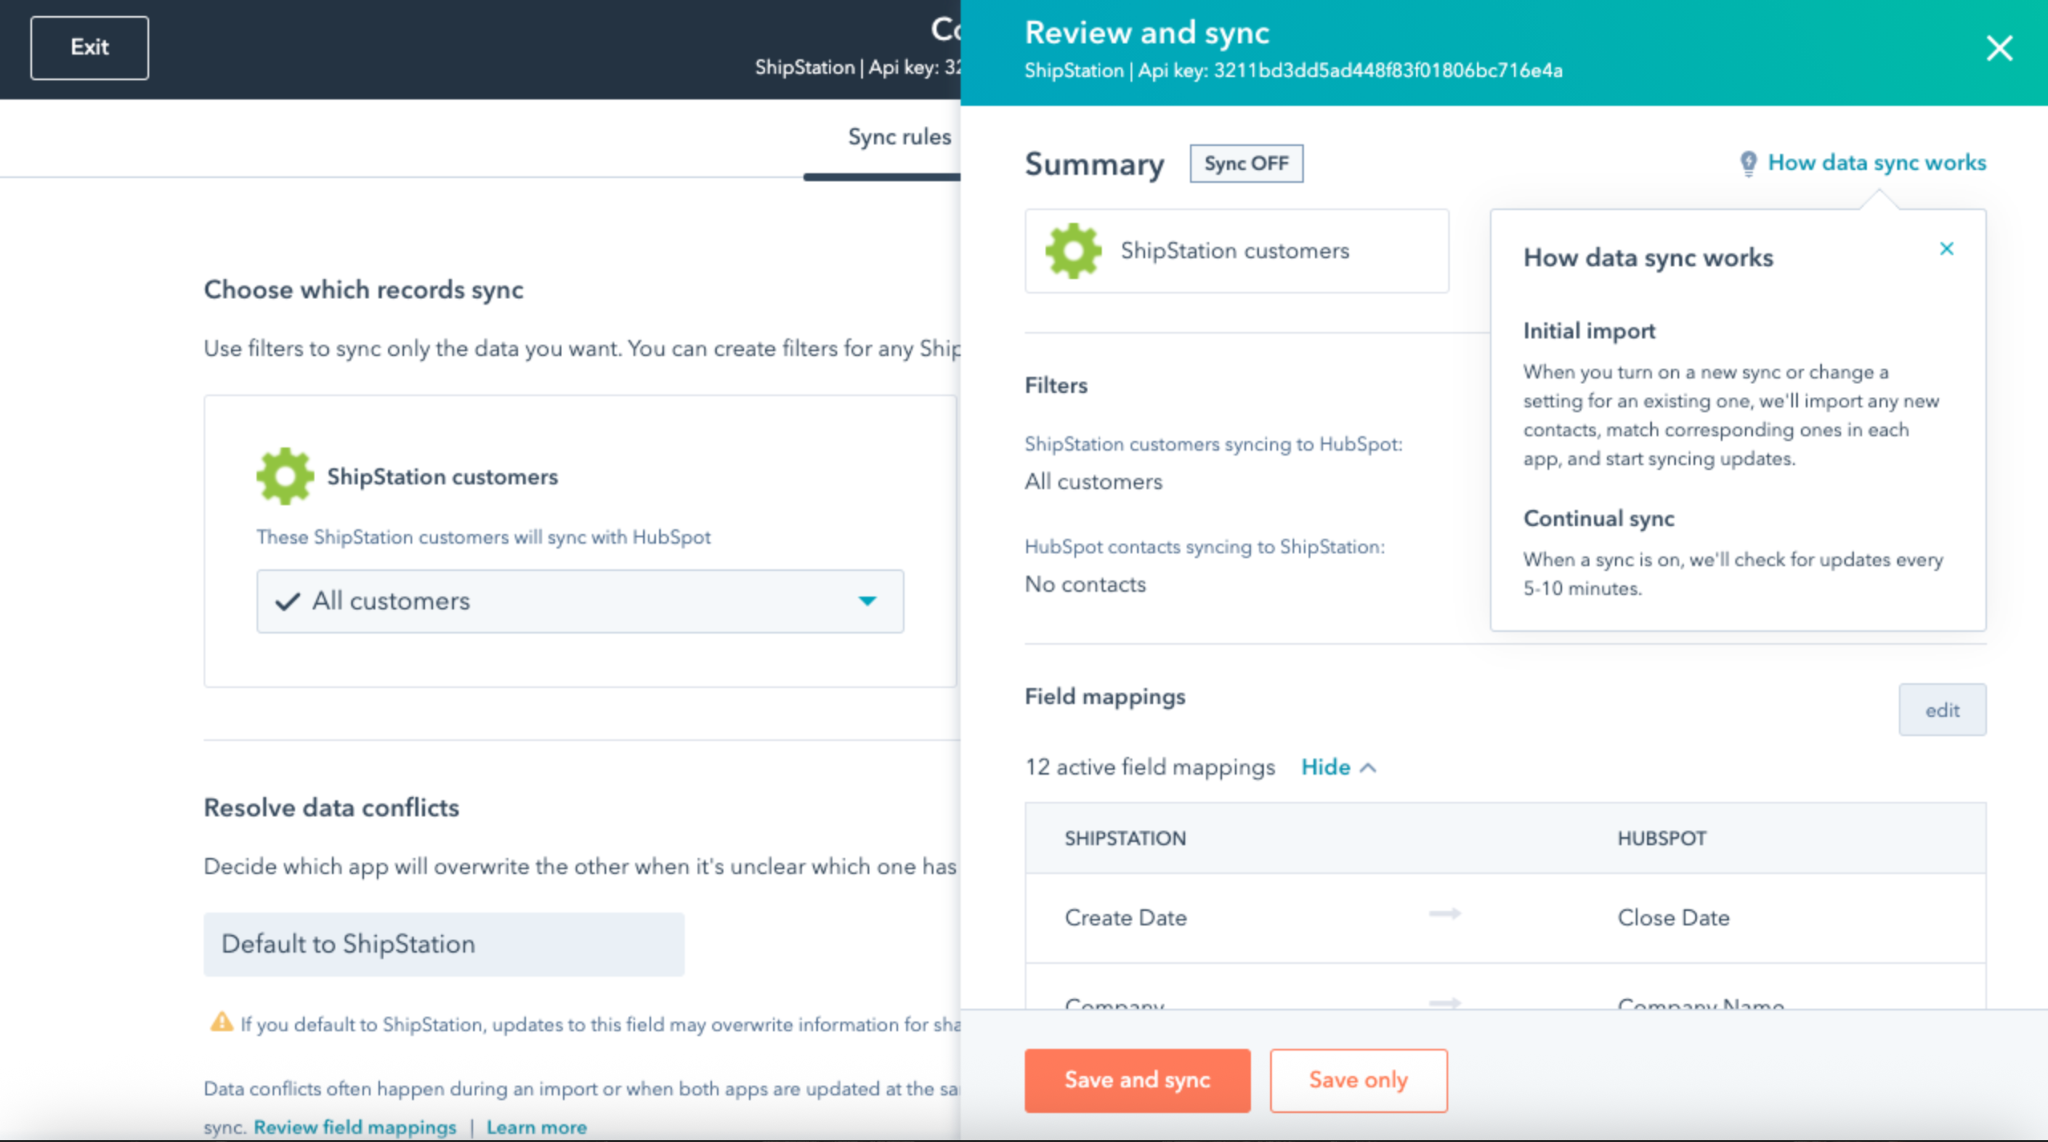Click the dropdown caret arrow in All customers
2048x1142 pixels.
point(867,601)
